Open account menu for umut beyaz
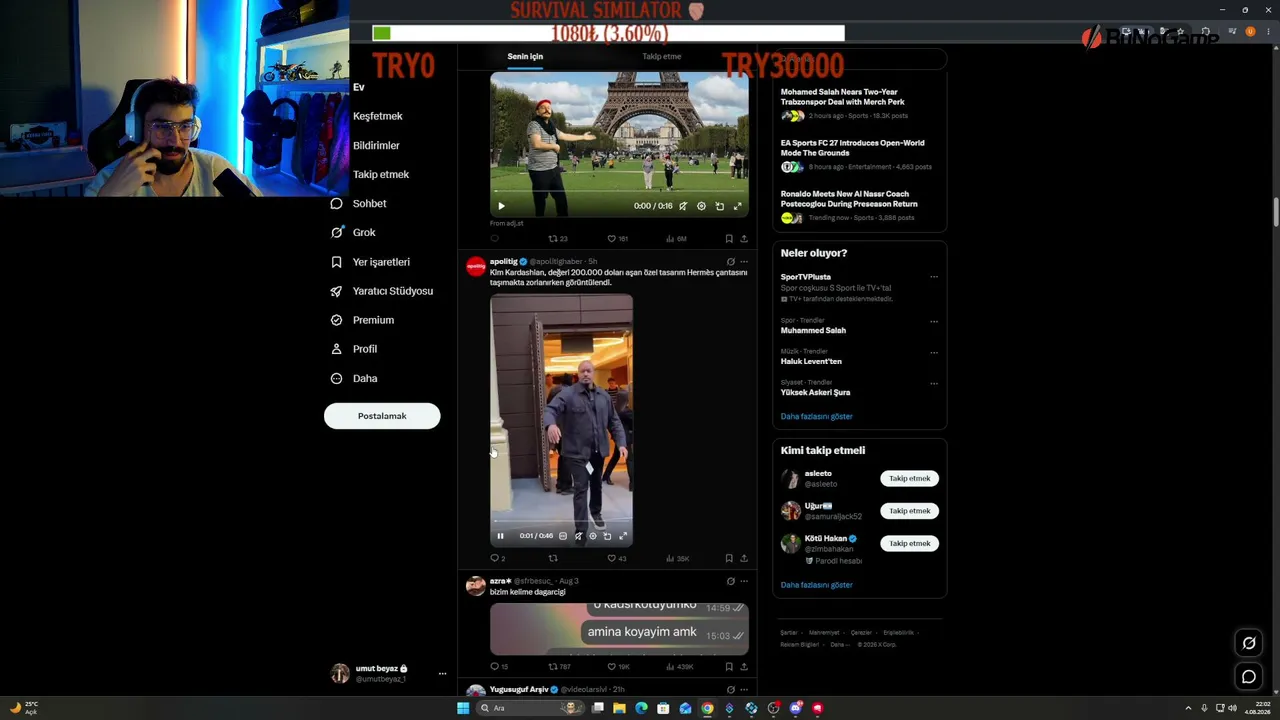This screenshot has height=720, width=1280. point(390,673)
